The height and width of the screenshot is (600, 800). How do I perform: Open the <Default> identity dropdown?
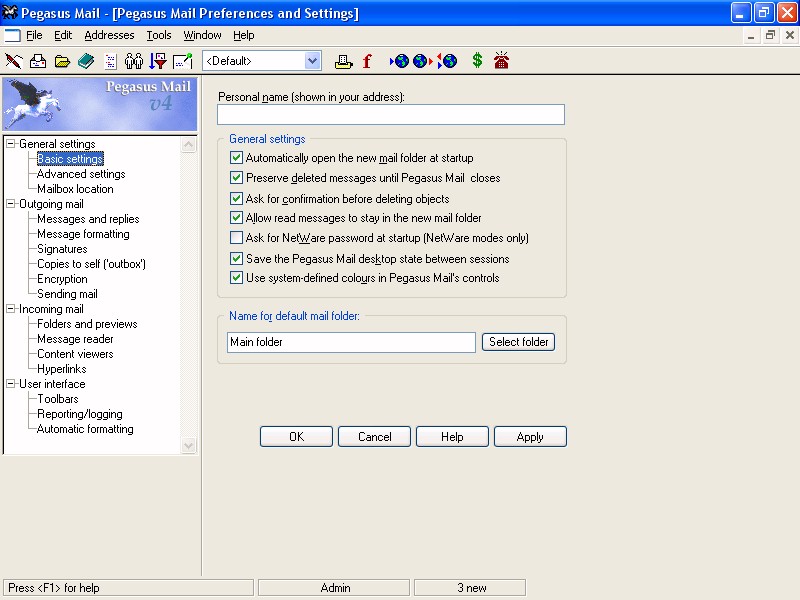coord(312,61)
